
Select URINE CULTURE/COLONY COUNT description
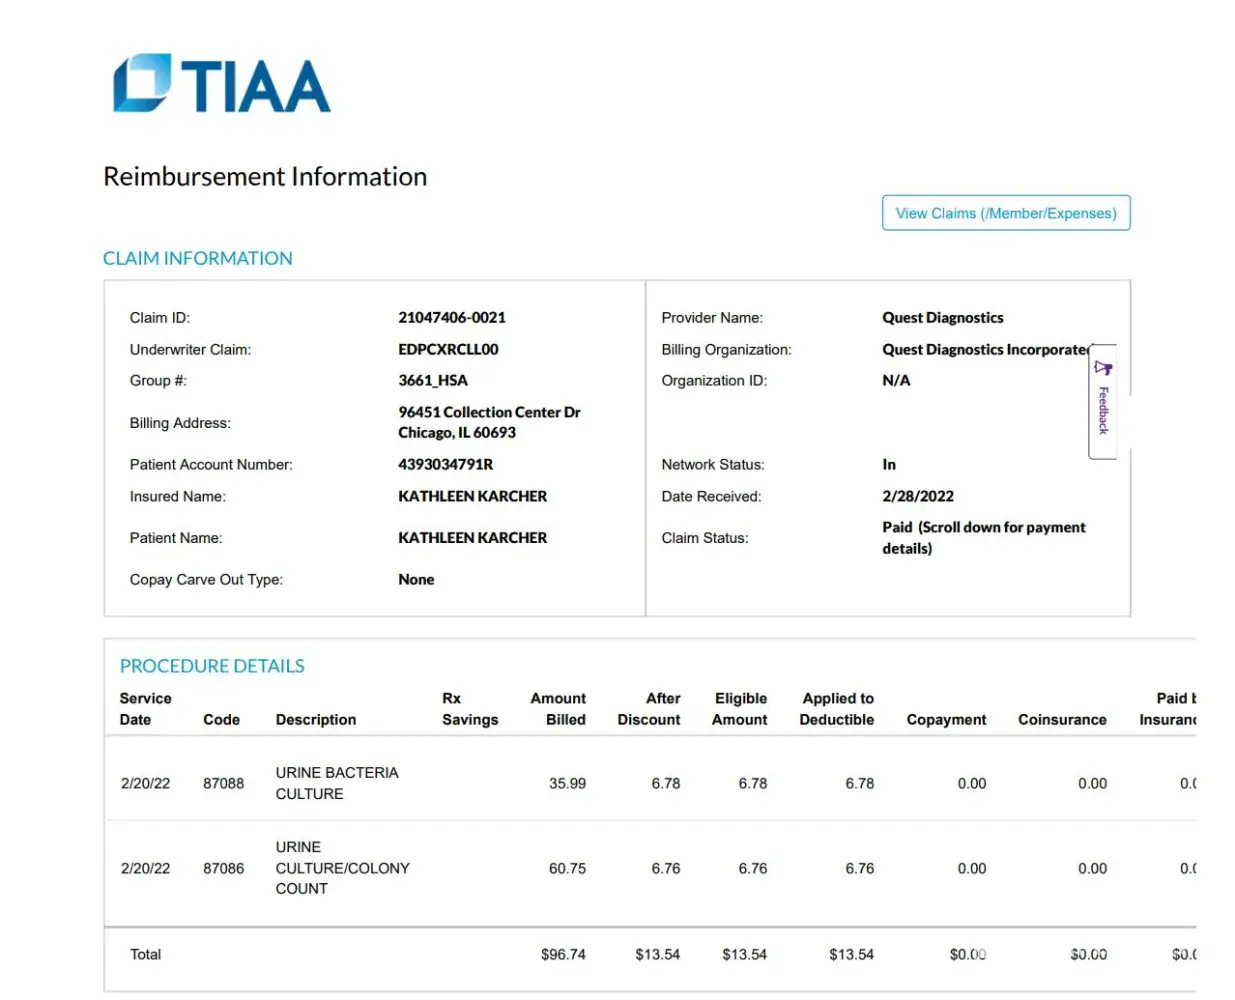coord(343,868)
